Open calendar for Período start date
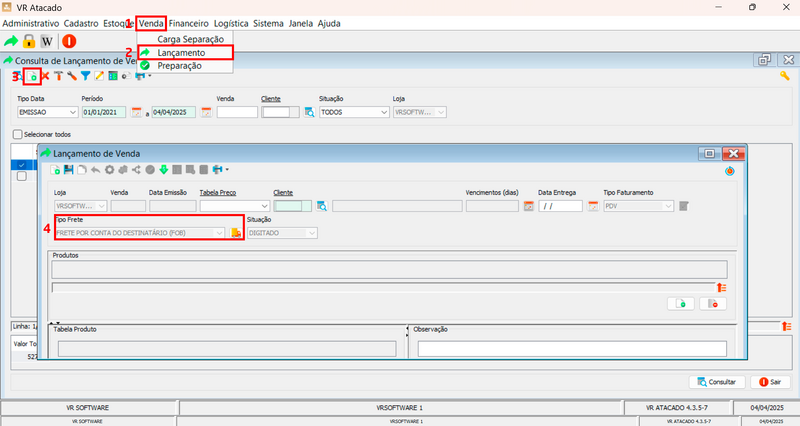 pos(136,112)
